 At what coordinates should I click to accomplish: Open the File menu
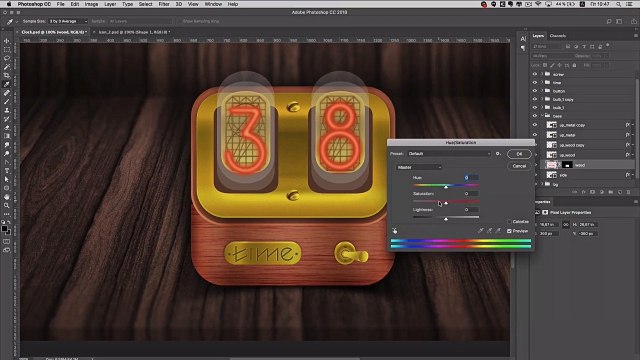pyautogui.click(x=60, y=4)
